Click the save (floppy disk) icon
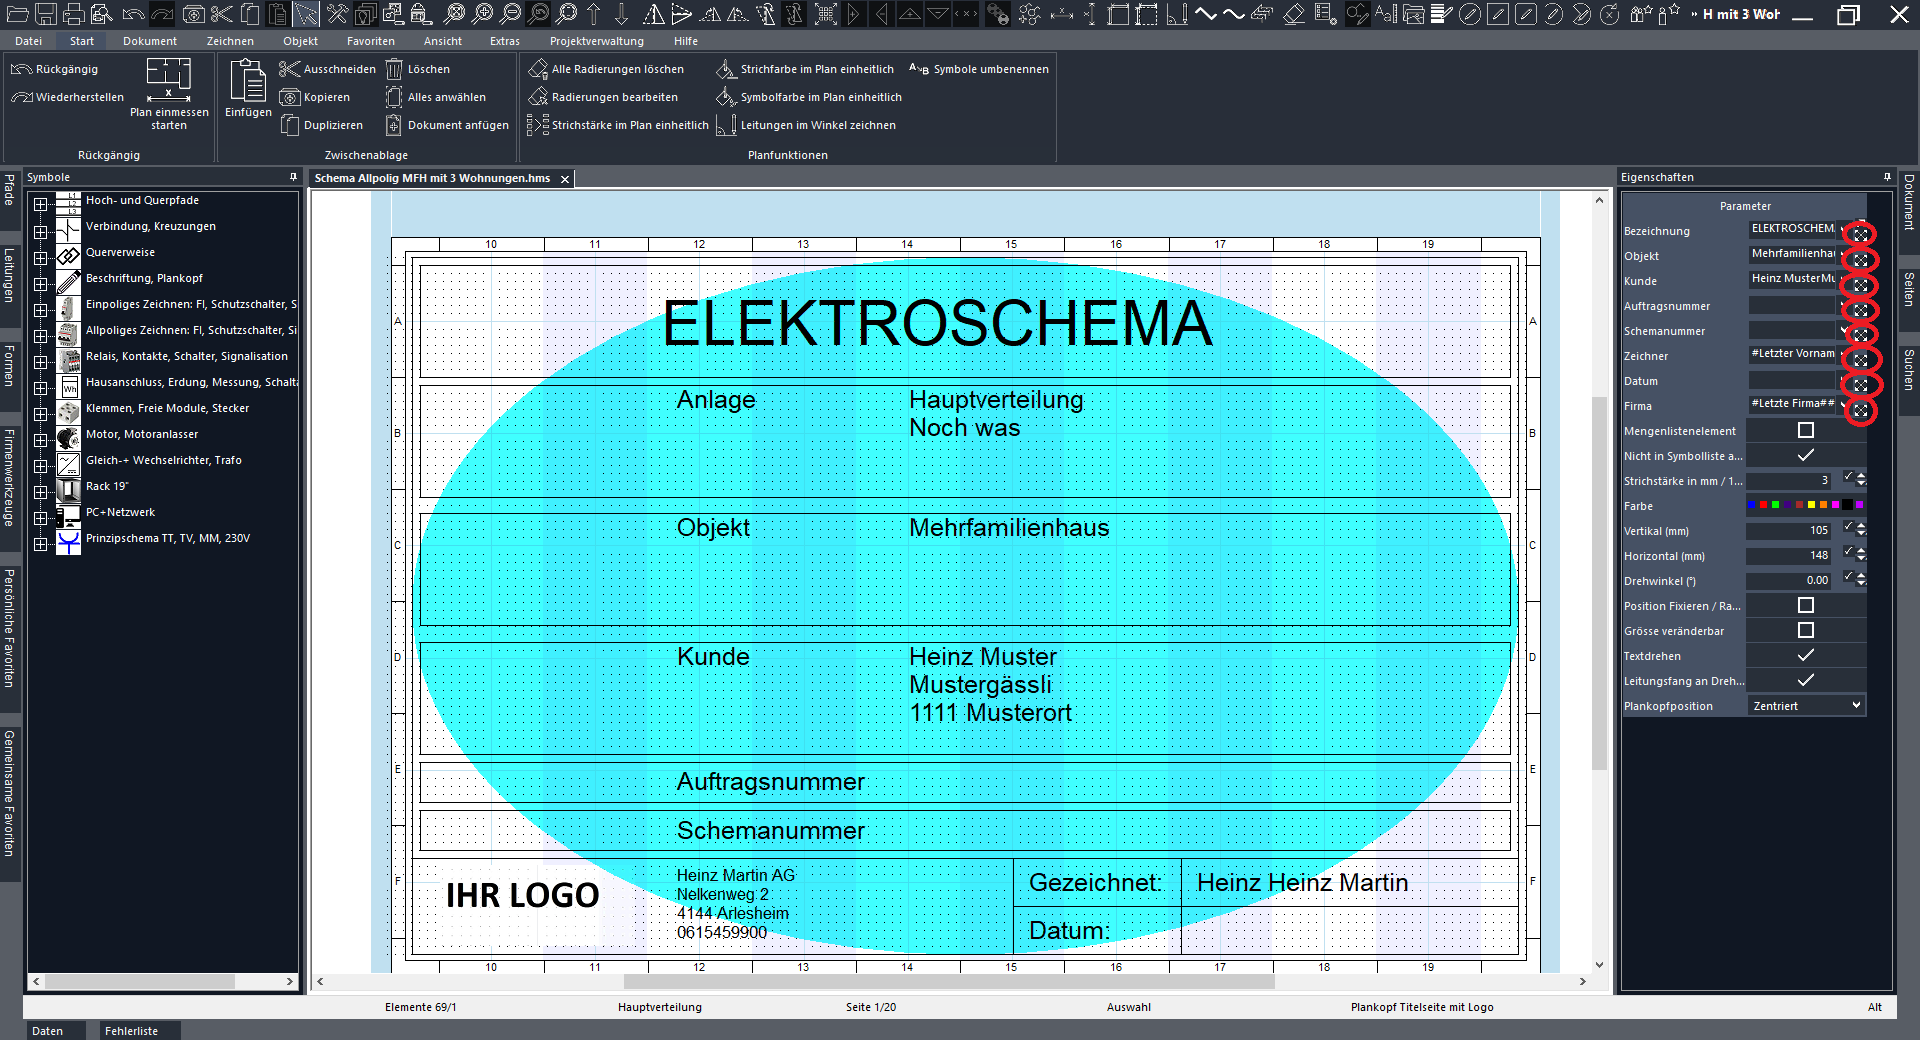The height and width of the screenshot is (1040, 1920). point(46,14)
